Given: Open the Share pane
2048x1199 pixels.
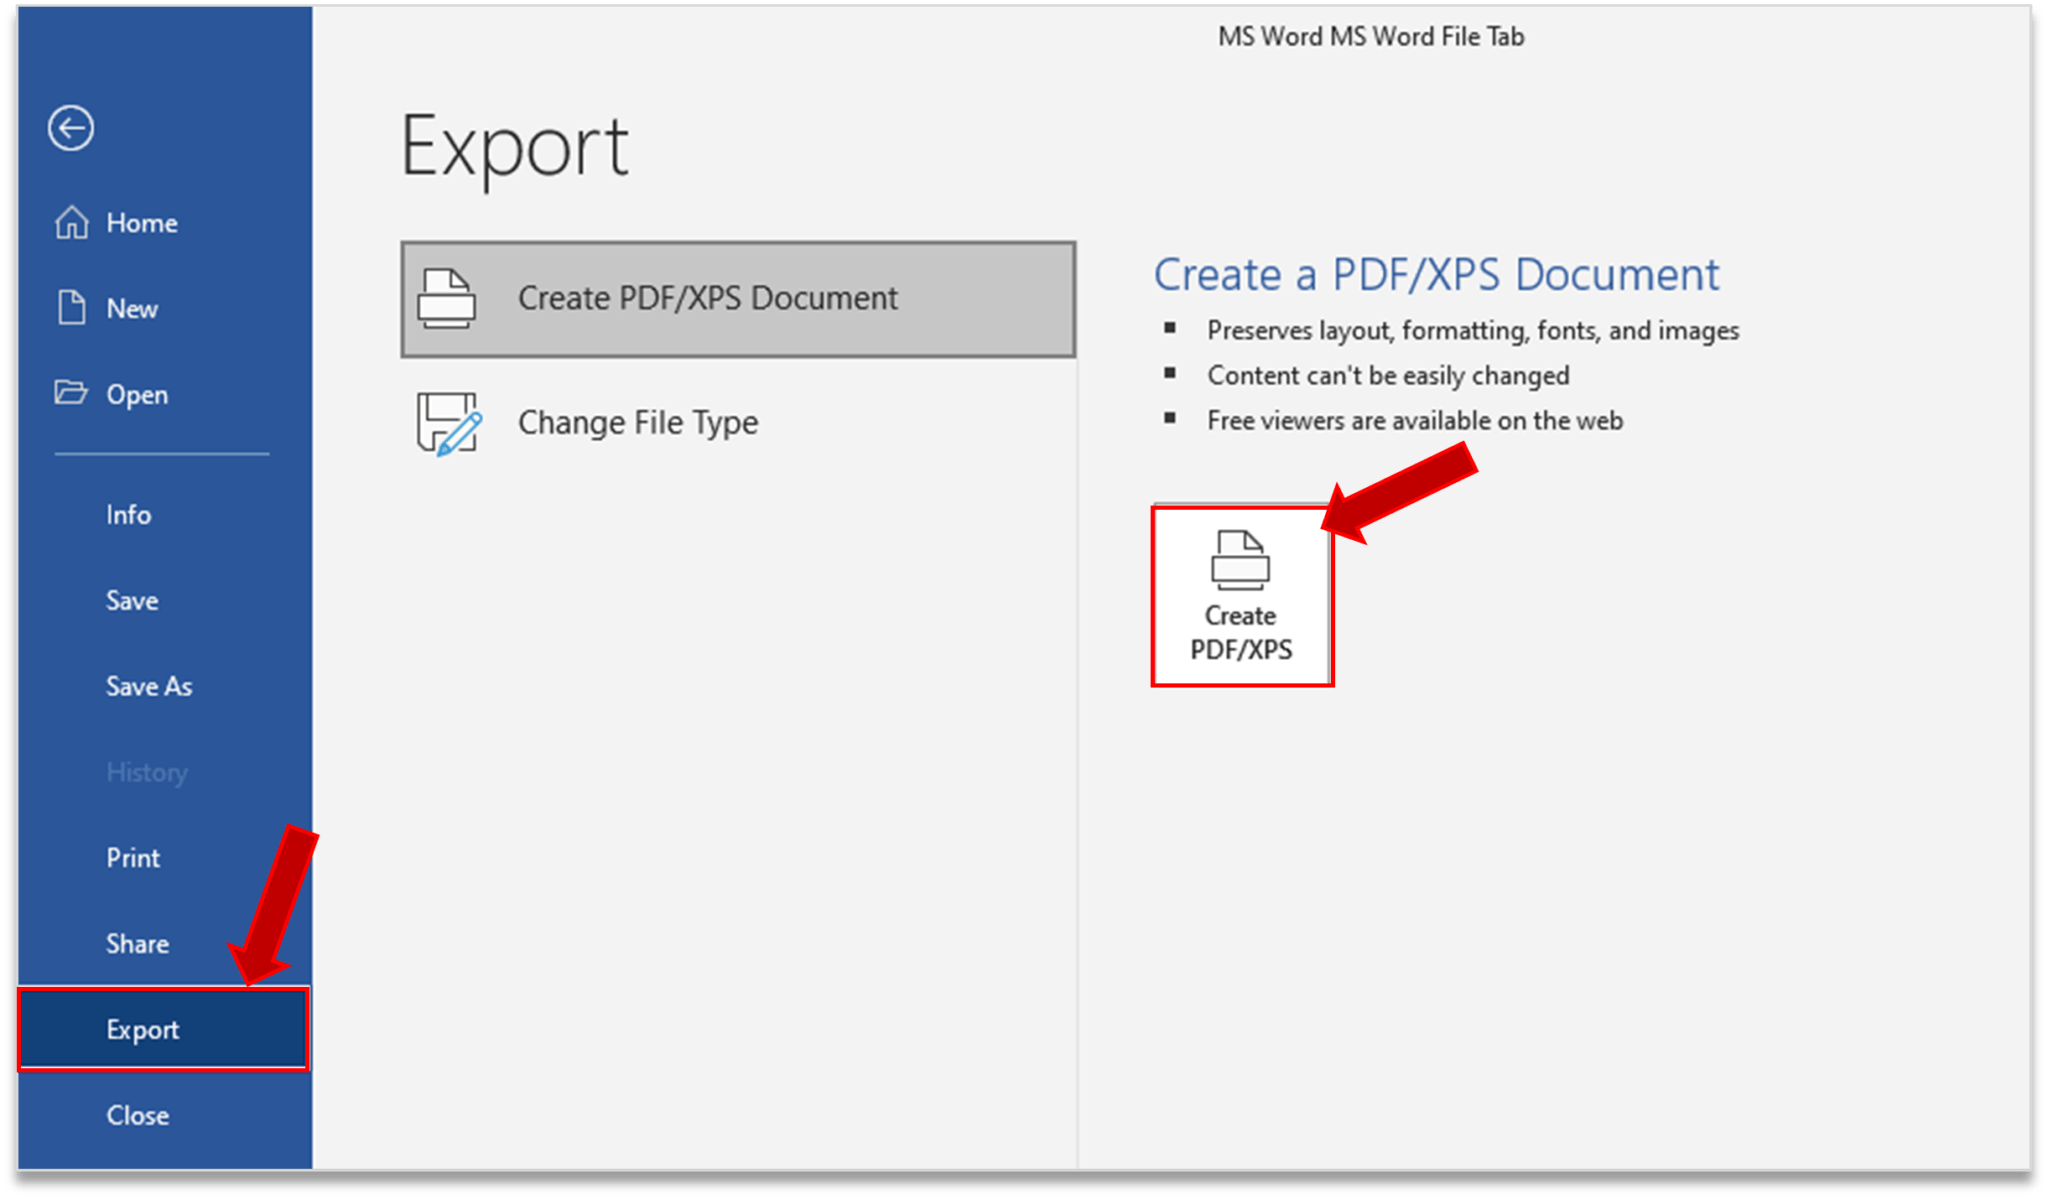Looking at the screenshot, I should 137,942.
